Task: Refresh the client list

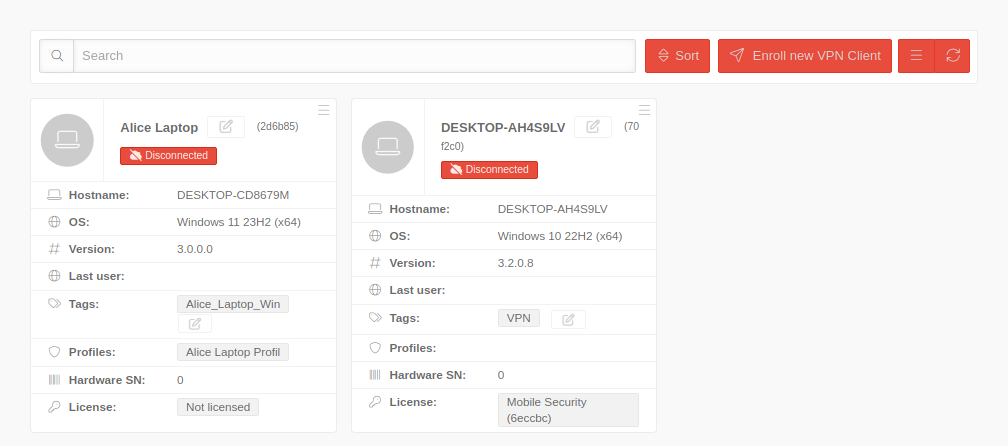Action: point(952,56)
